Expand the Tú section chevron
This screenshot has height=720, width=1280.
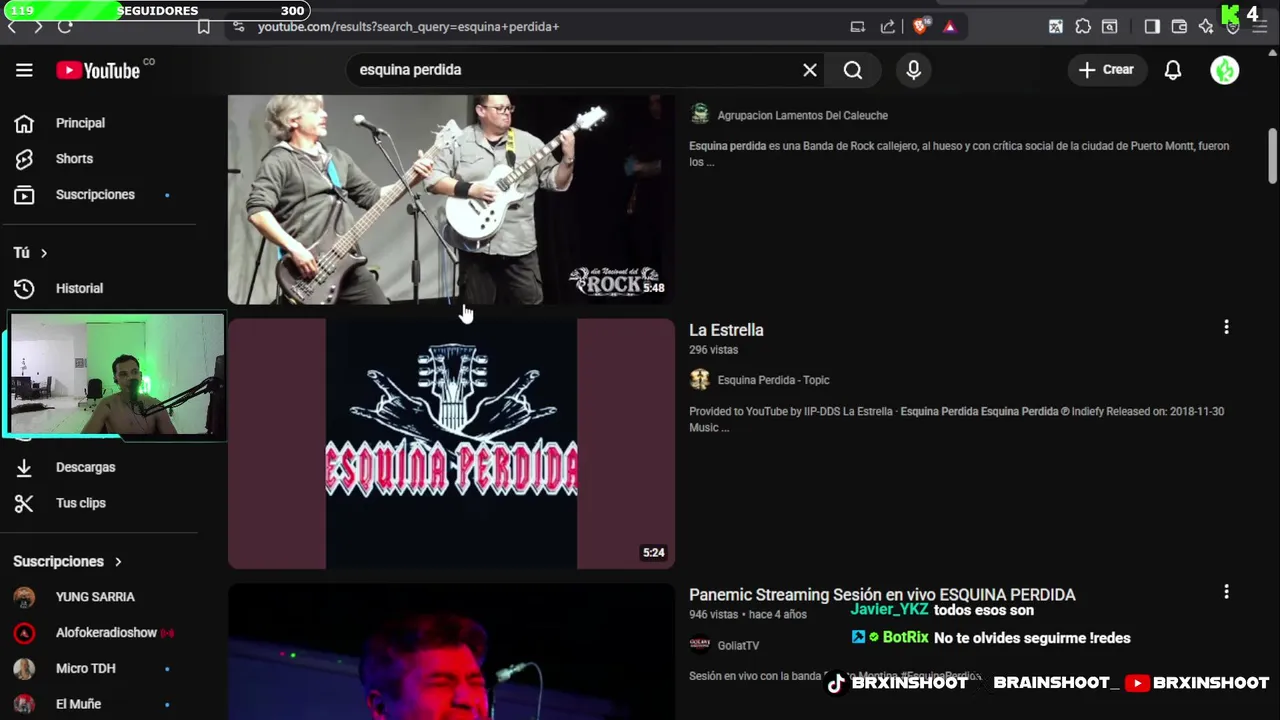(x=43, y=253)
